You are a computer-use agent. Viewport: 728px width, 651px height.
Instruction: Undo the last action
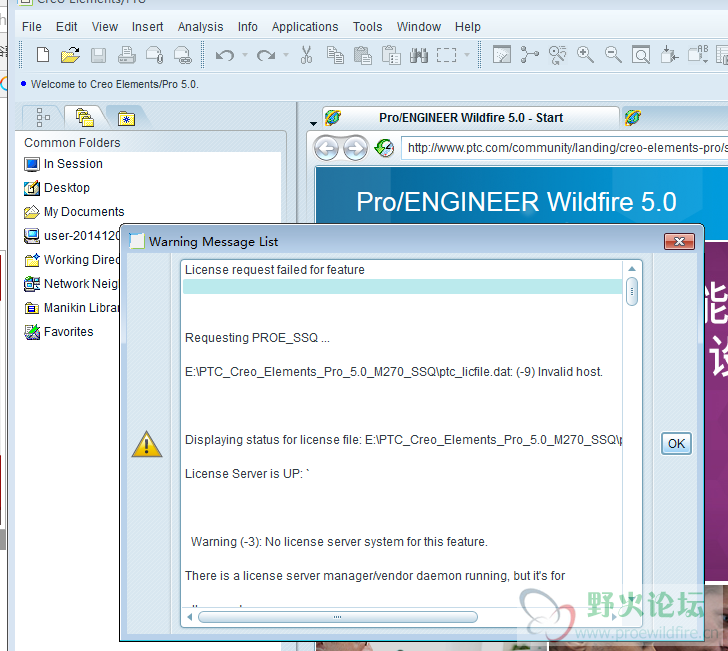pos(225,55)
